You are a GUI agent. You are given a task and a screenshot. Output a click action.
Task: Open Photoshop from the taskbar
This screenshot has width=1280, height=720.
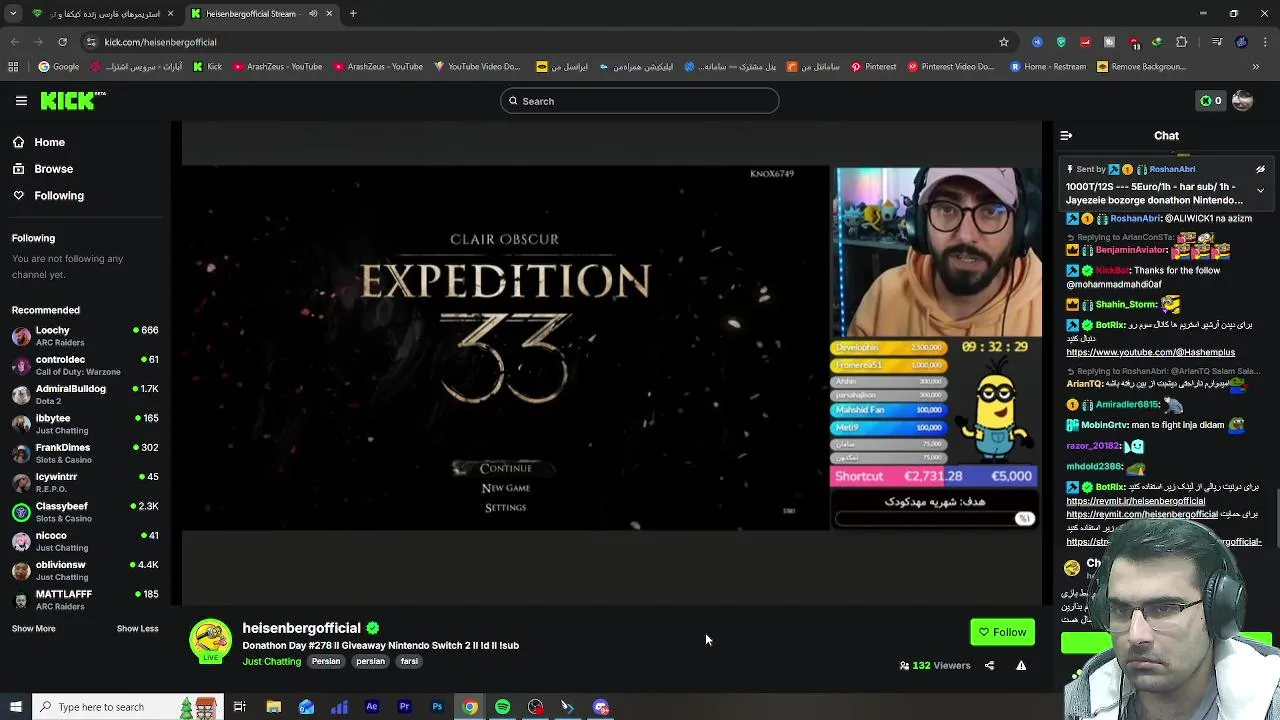point(437,707)
